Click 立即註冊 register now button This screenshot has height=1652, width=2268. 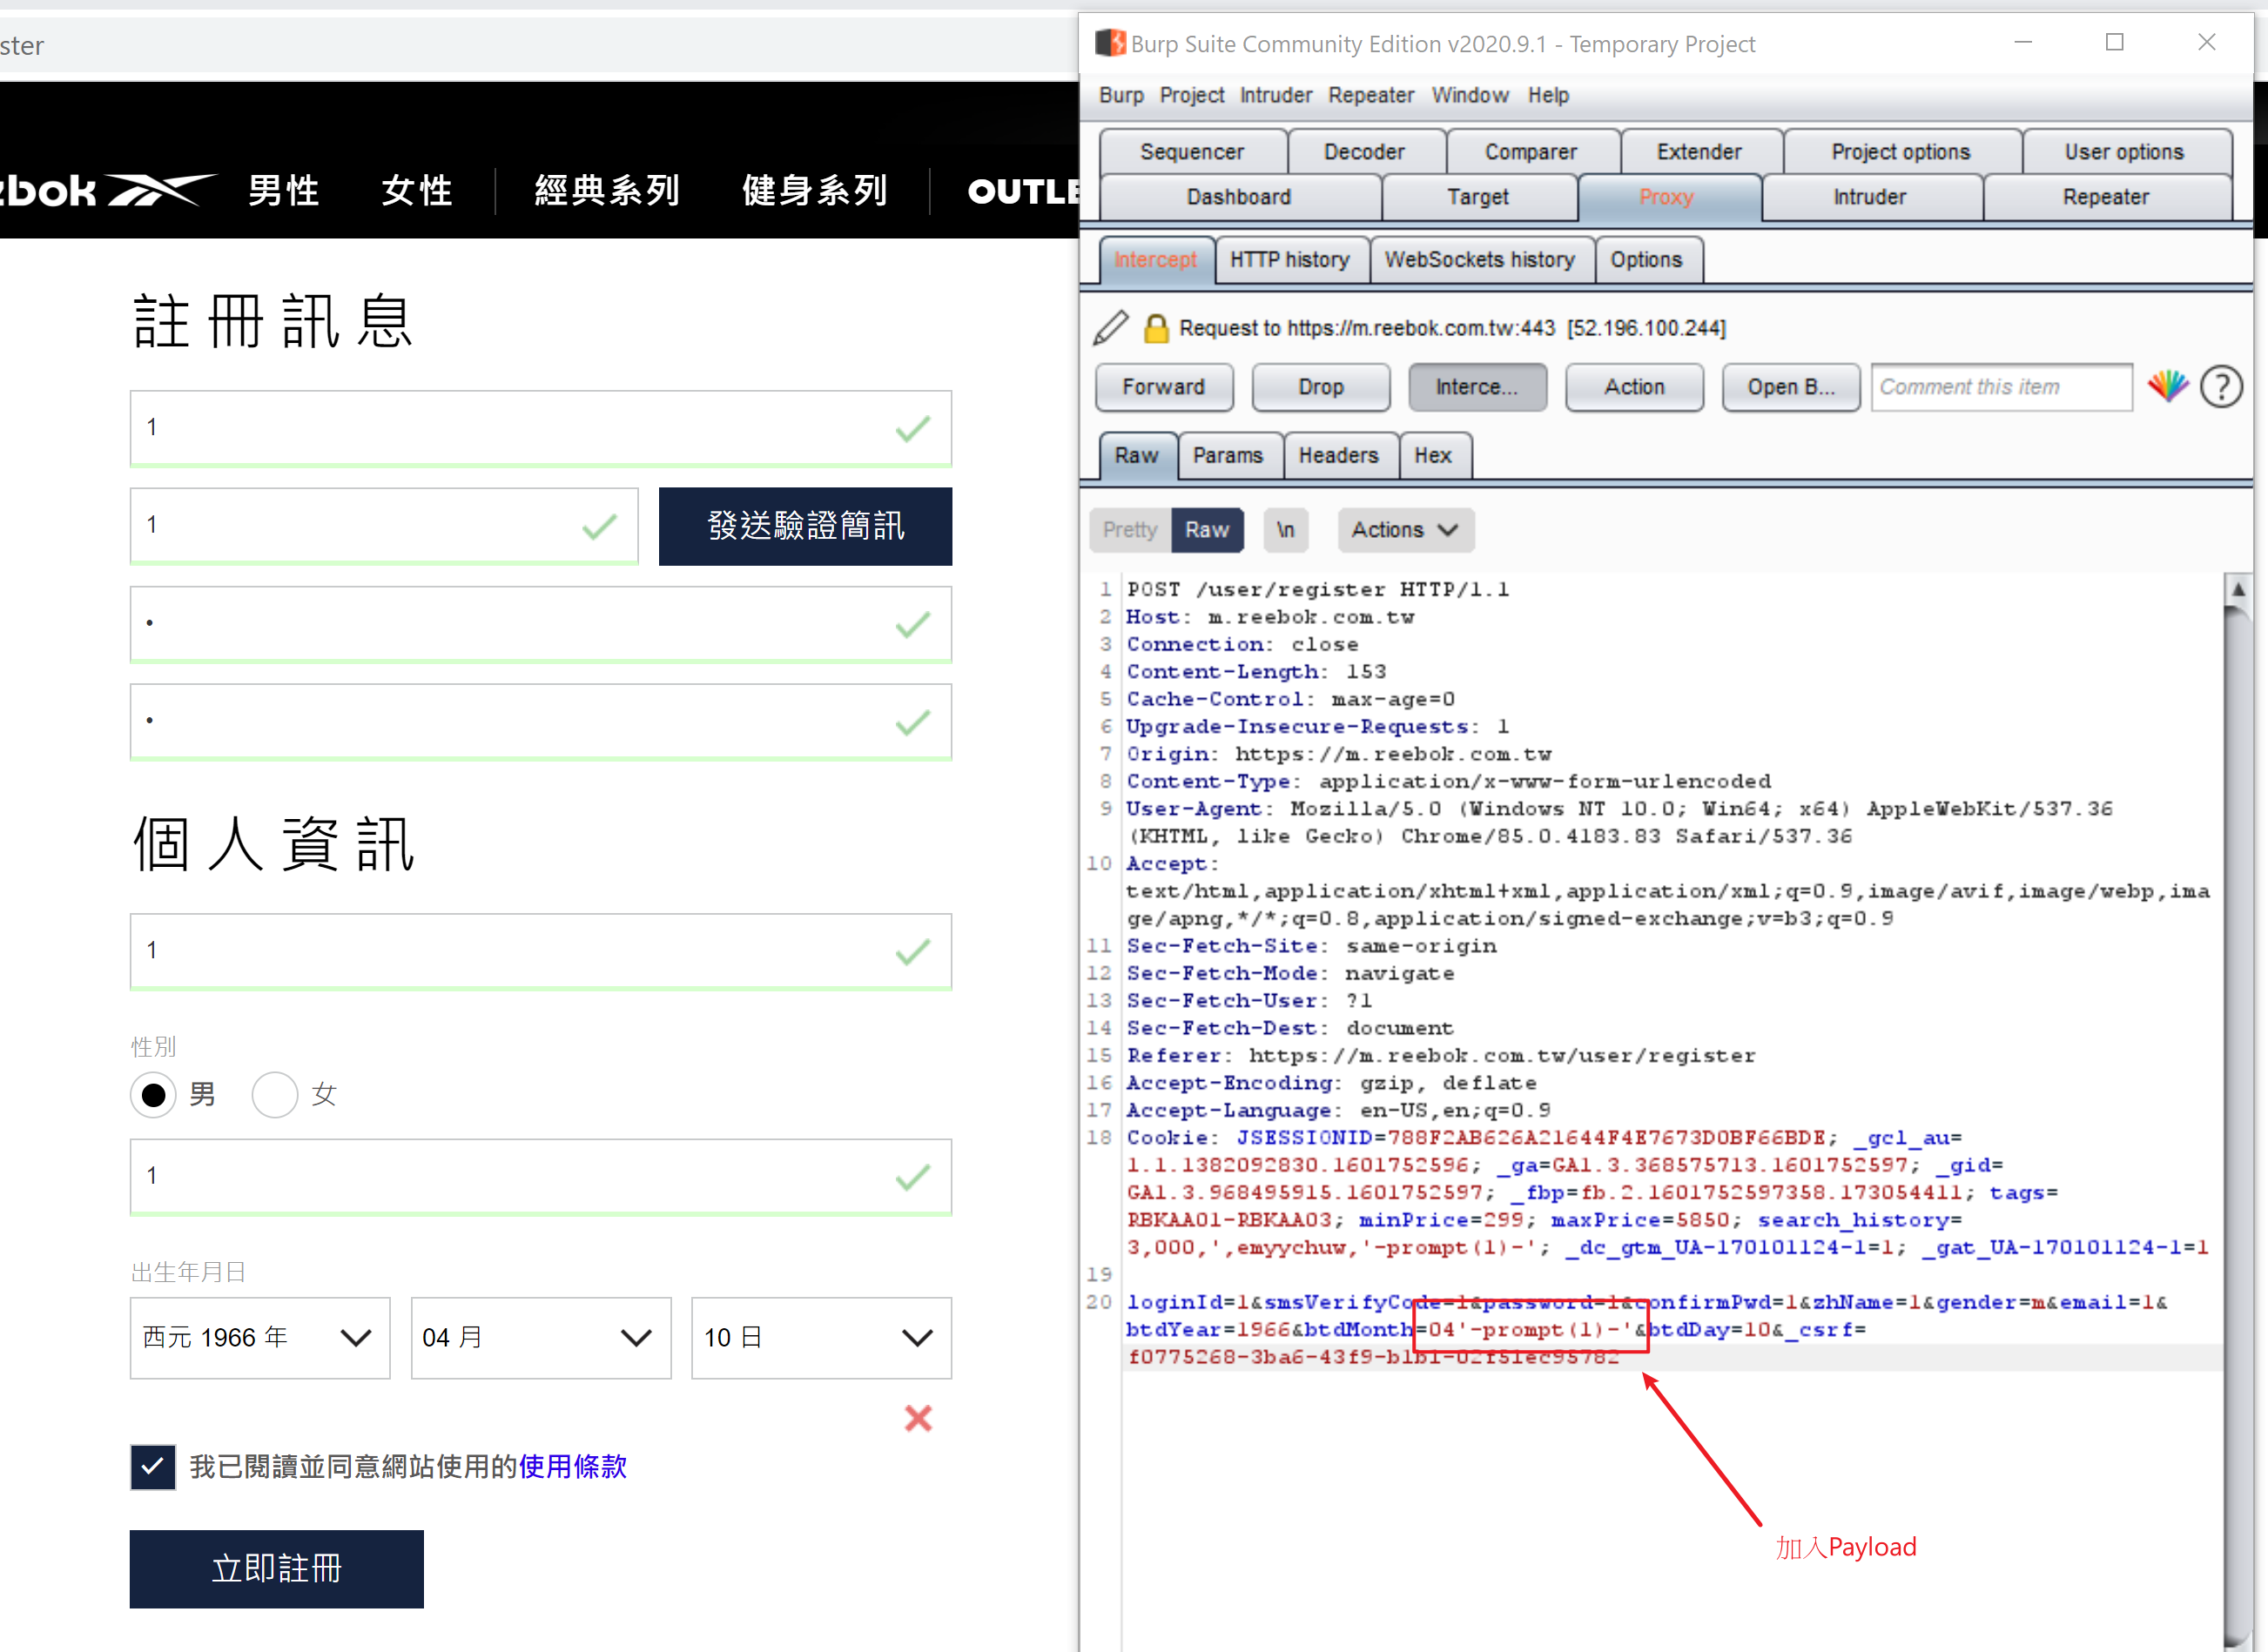pos(276,1569)
